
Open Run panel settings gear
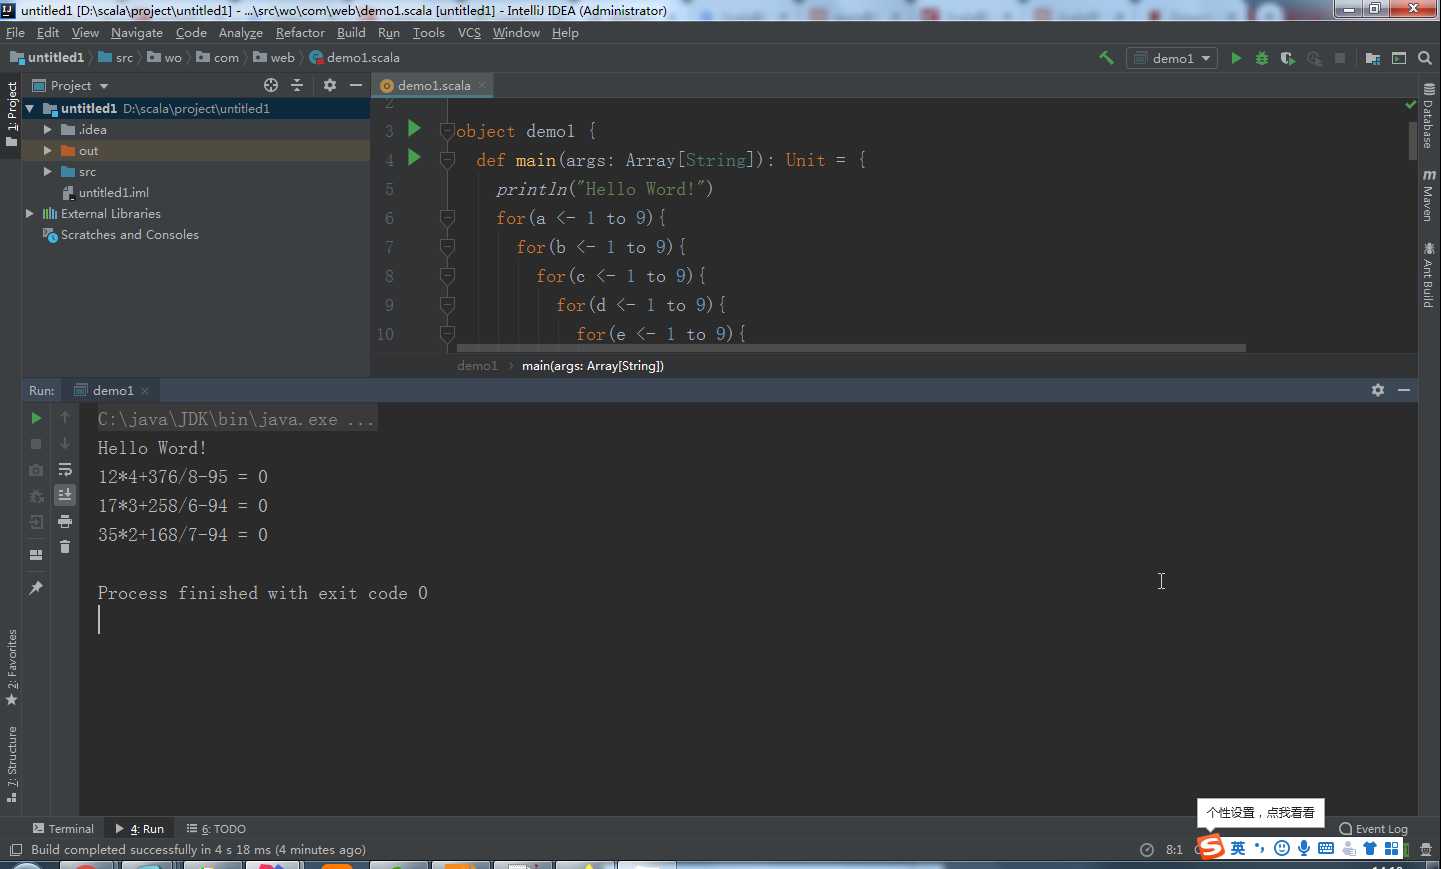coord(1378,390)
